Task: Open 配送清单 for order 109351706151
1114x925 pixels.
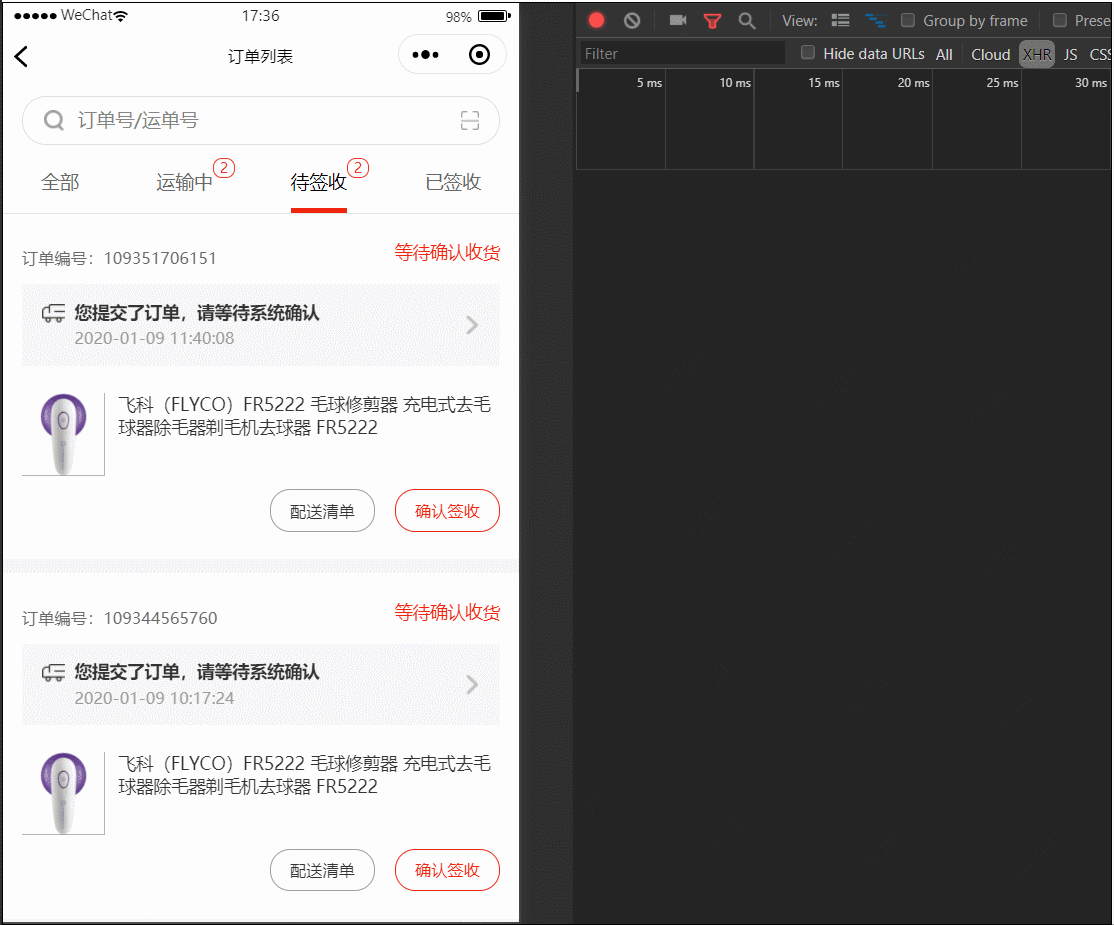Action: pyautogui.click(x=323, y=511)
